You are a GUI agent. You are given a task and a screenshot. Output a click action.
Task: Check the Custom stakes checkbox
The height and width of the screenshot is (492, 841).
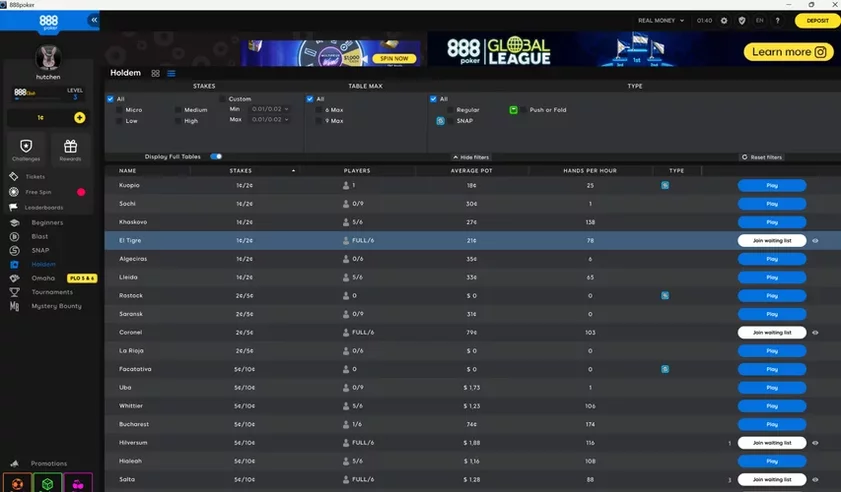[x=222, y=99]
